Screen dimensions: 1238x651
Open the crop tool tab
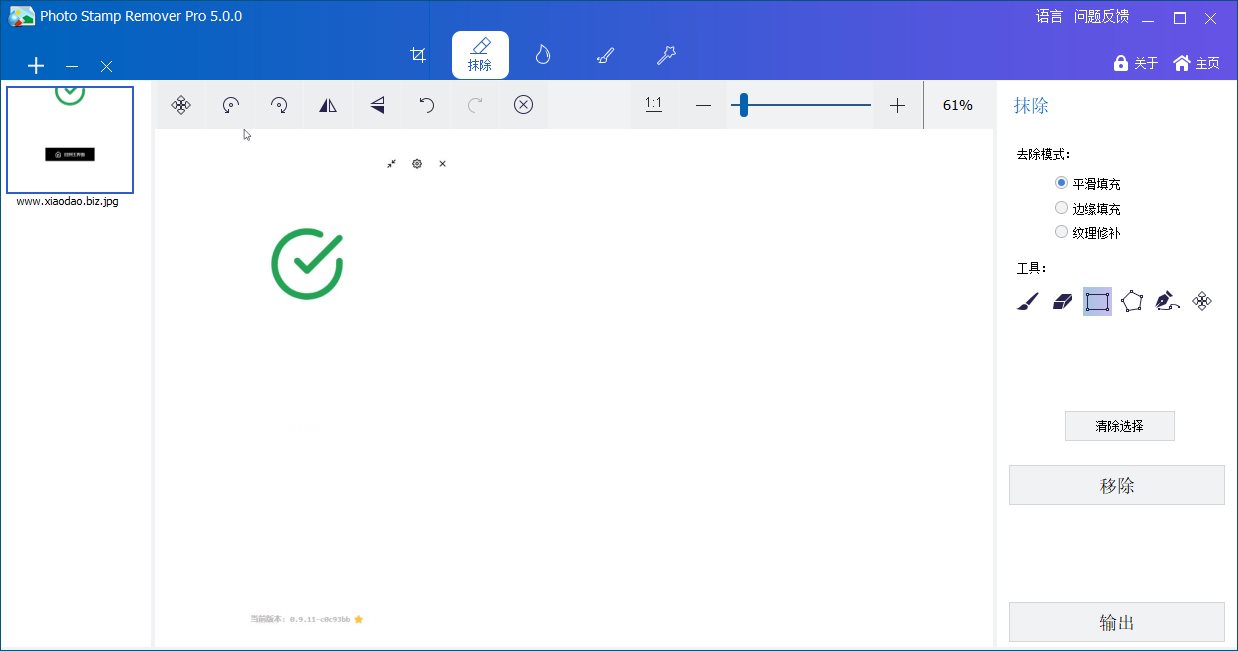(419, 55)
